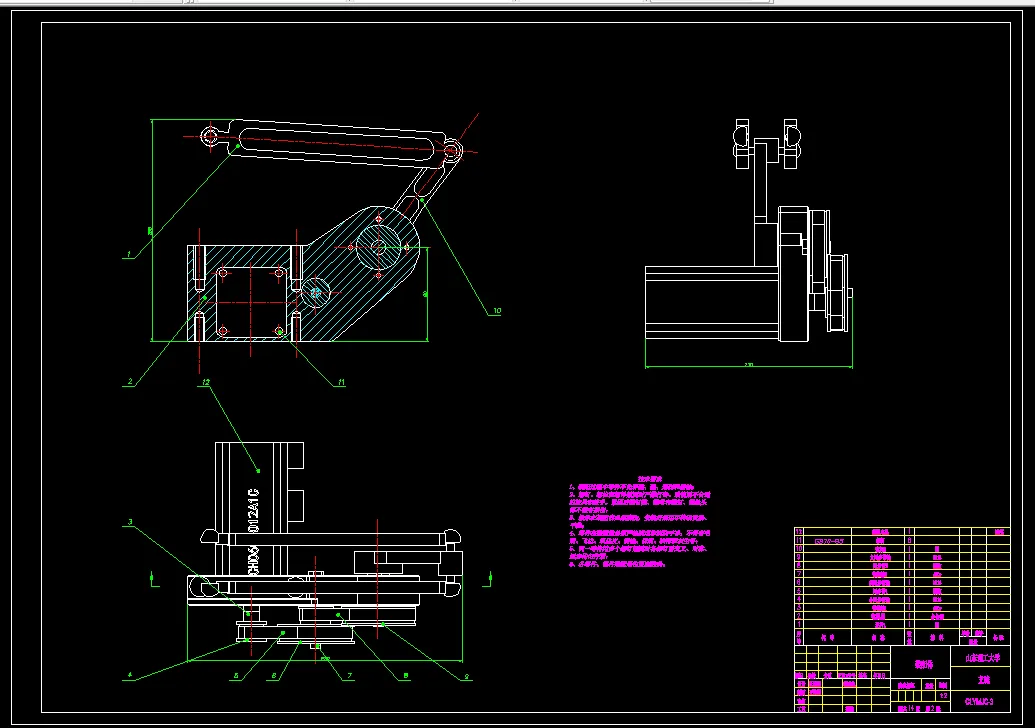
Task: Select balloon number 3 left of the bottom view
Action: tap(130, 522)
